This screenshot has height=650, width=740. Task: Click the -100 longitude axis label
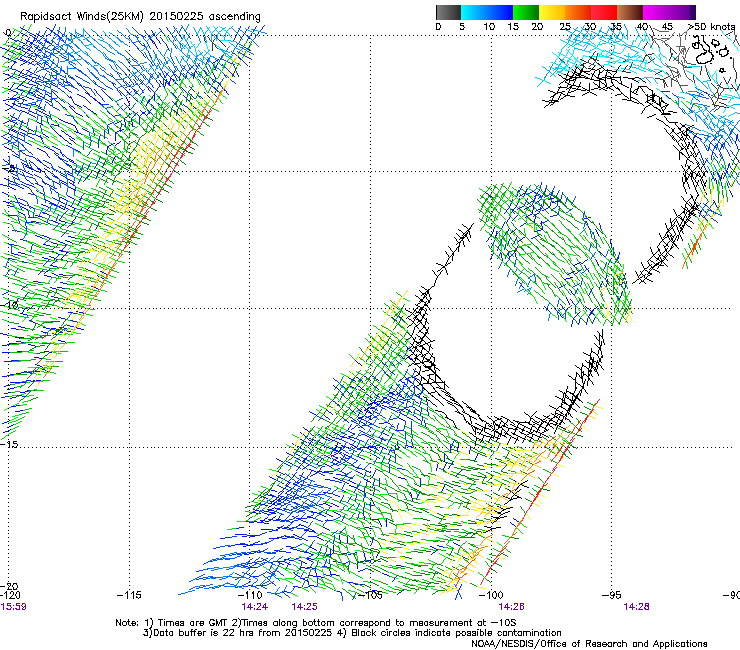491,595
